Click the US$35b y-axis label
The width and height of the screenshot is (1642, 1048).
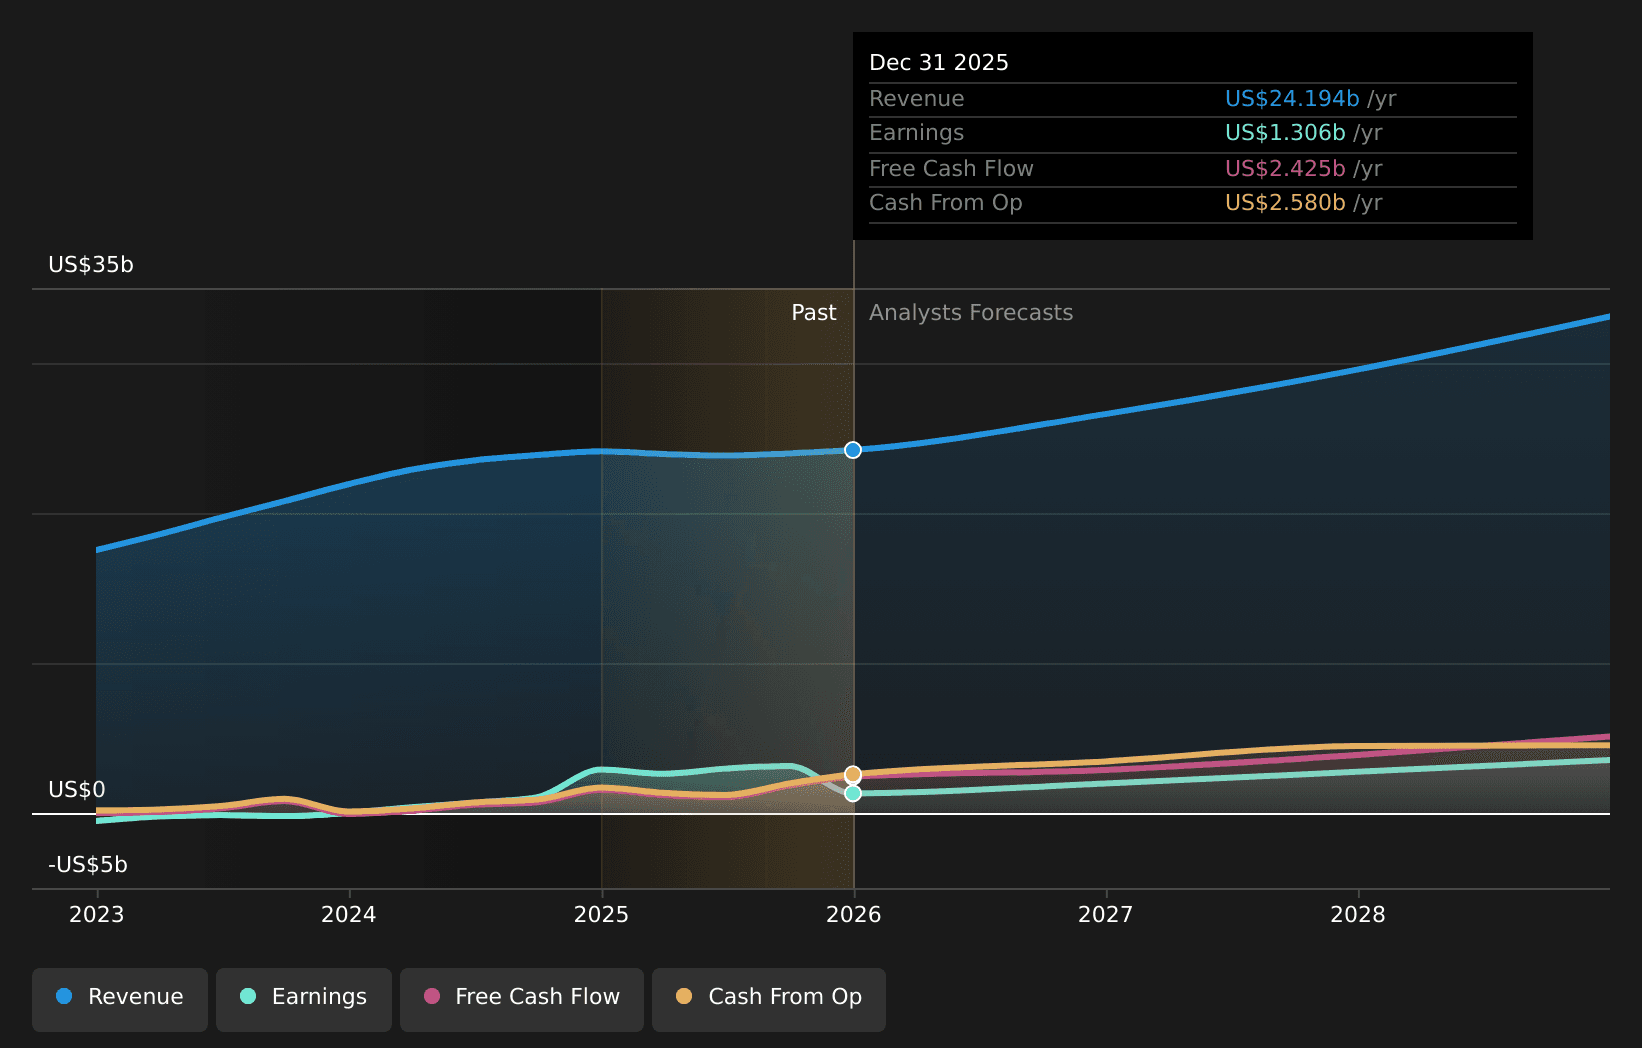91,265
